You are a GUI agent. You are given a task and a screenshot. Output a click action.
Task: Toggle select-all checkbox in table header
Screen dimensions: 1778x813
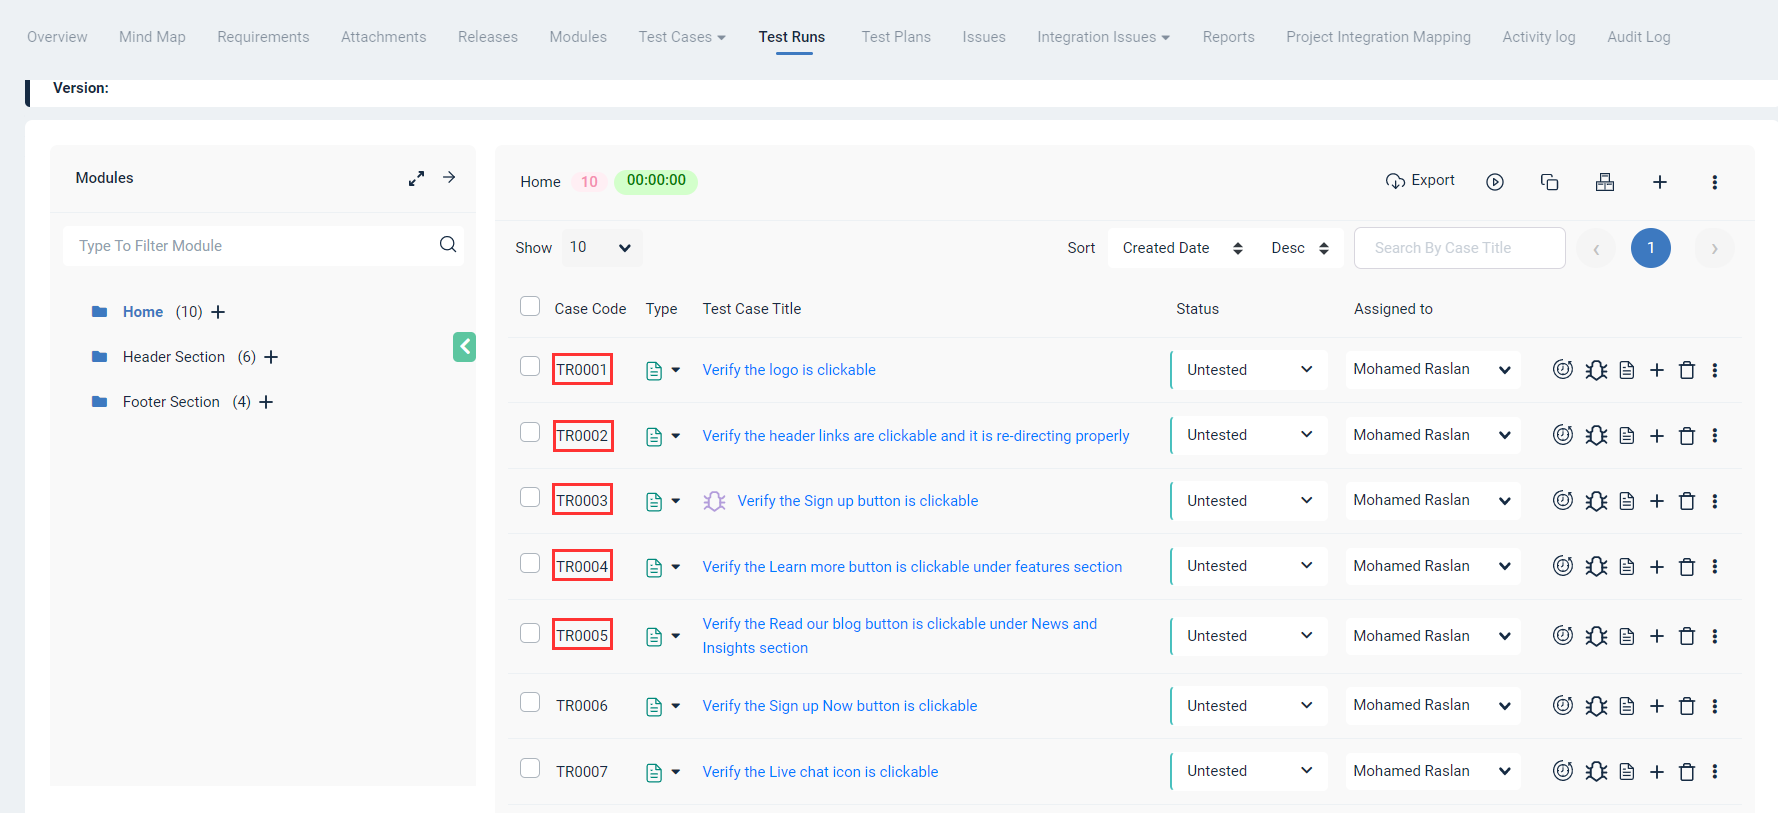530,306
